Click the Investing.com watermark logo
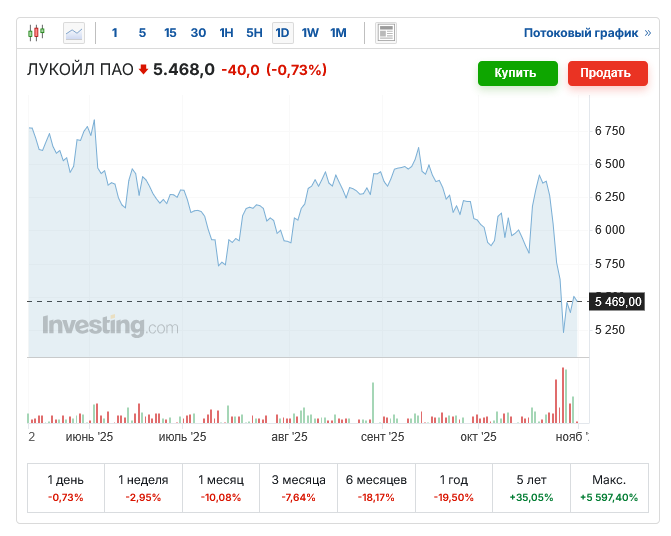The height and width of the screenshot is (536, 671). coord(110,326)
